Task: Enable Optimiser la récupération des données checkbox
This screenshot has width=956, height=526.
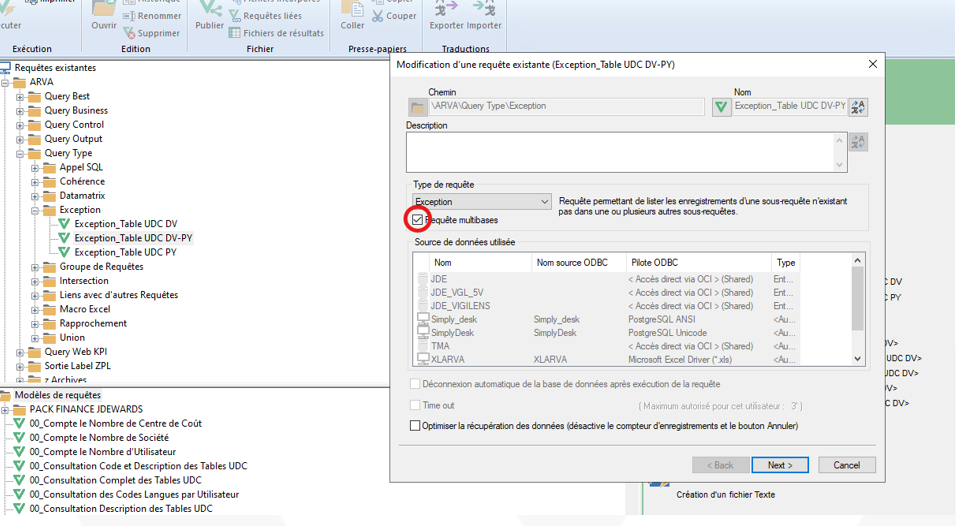Action: click(416, 426)
